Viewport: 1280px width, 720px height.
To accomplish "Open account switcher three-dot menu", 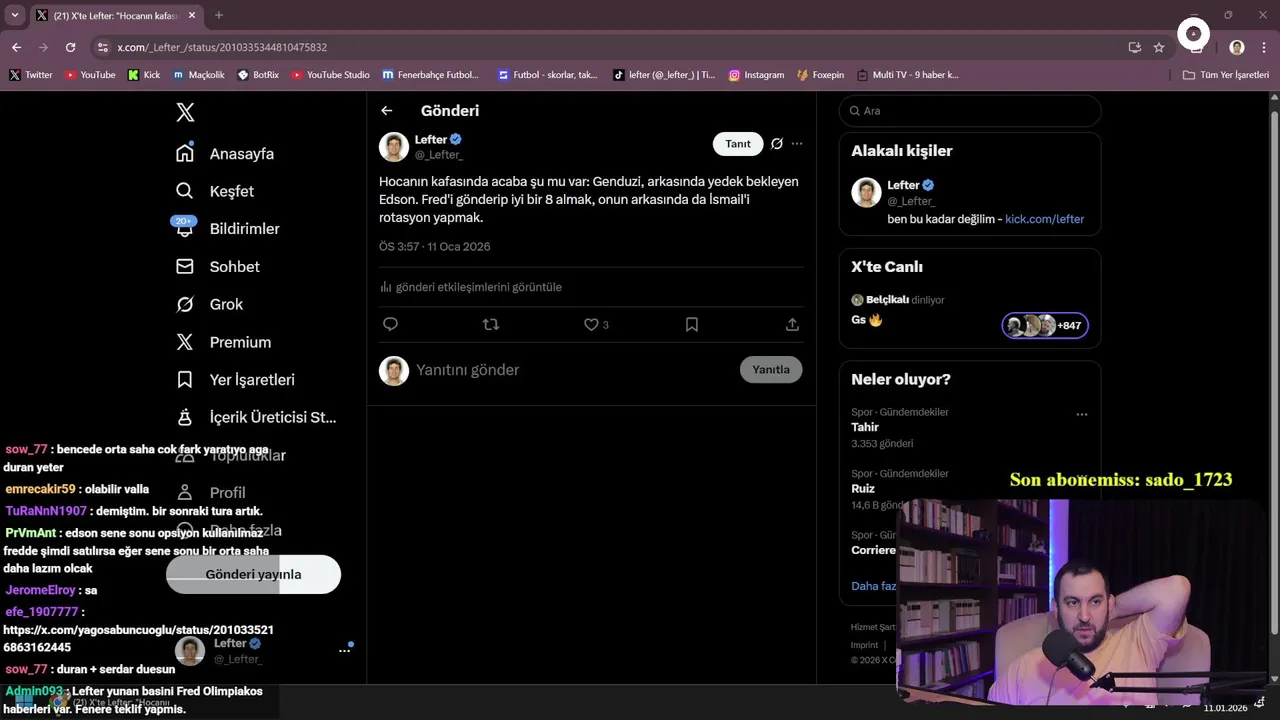I will [344, 650].
